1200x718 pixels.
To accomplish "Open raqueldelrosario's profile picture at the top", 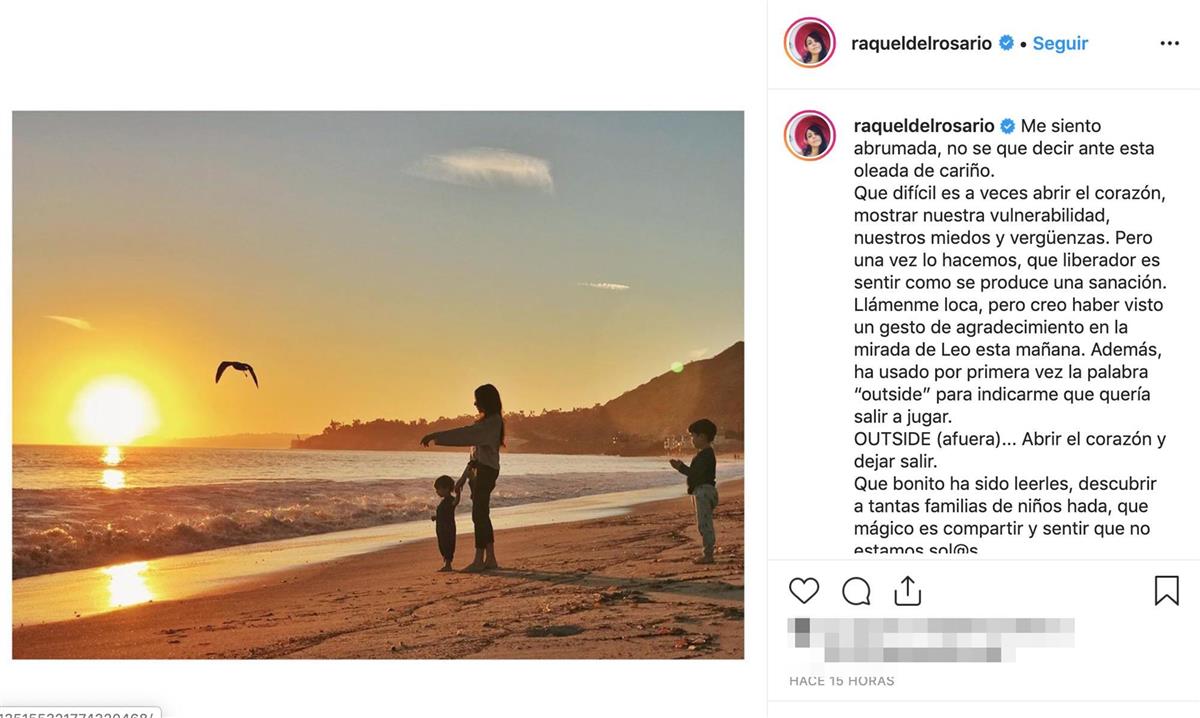I will [x=808, y=43].
